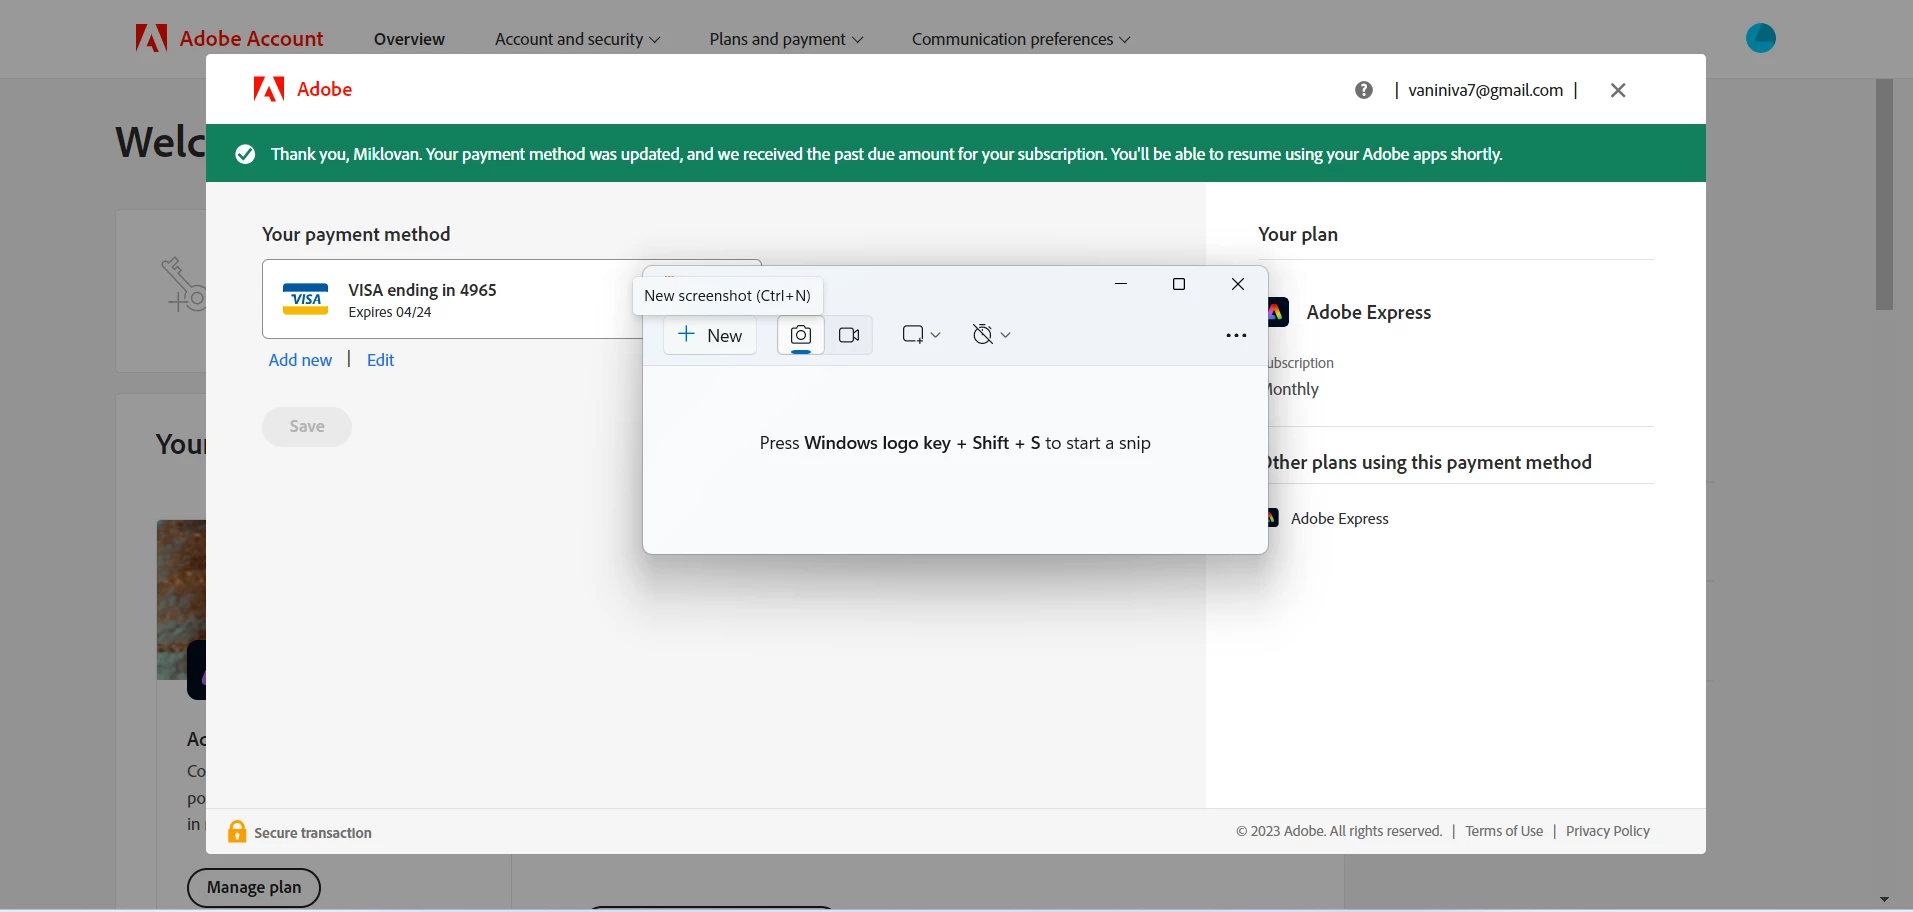Image resolution: width=1913 pixels, height=912 pixels.
Task: Click the Manage plan button
Action: click(x=254, y=888)
